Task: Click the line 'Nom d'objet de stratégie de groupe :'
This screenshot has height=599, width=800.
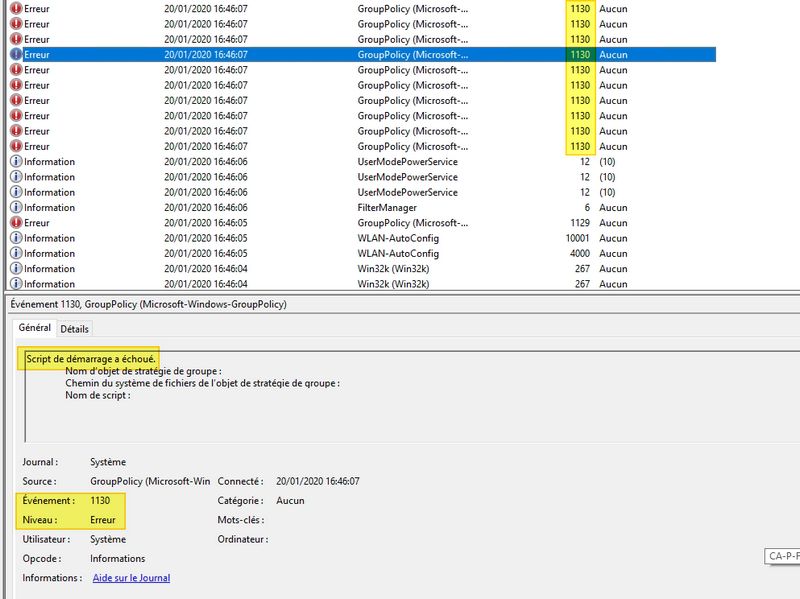Action: click(x=143, y=371)
